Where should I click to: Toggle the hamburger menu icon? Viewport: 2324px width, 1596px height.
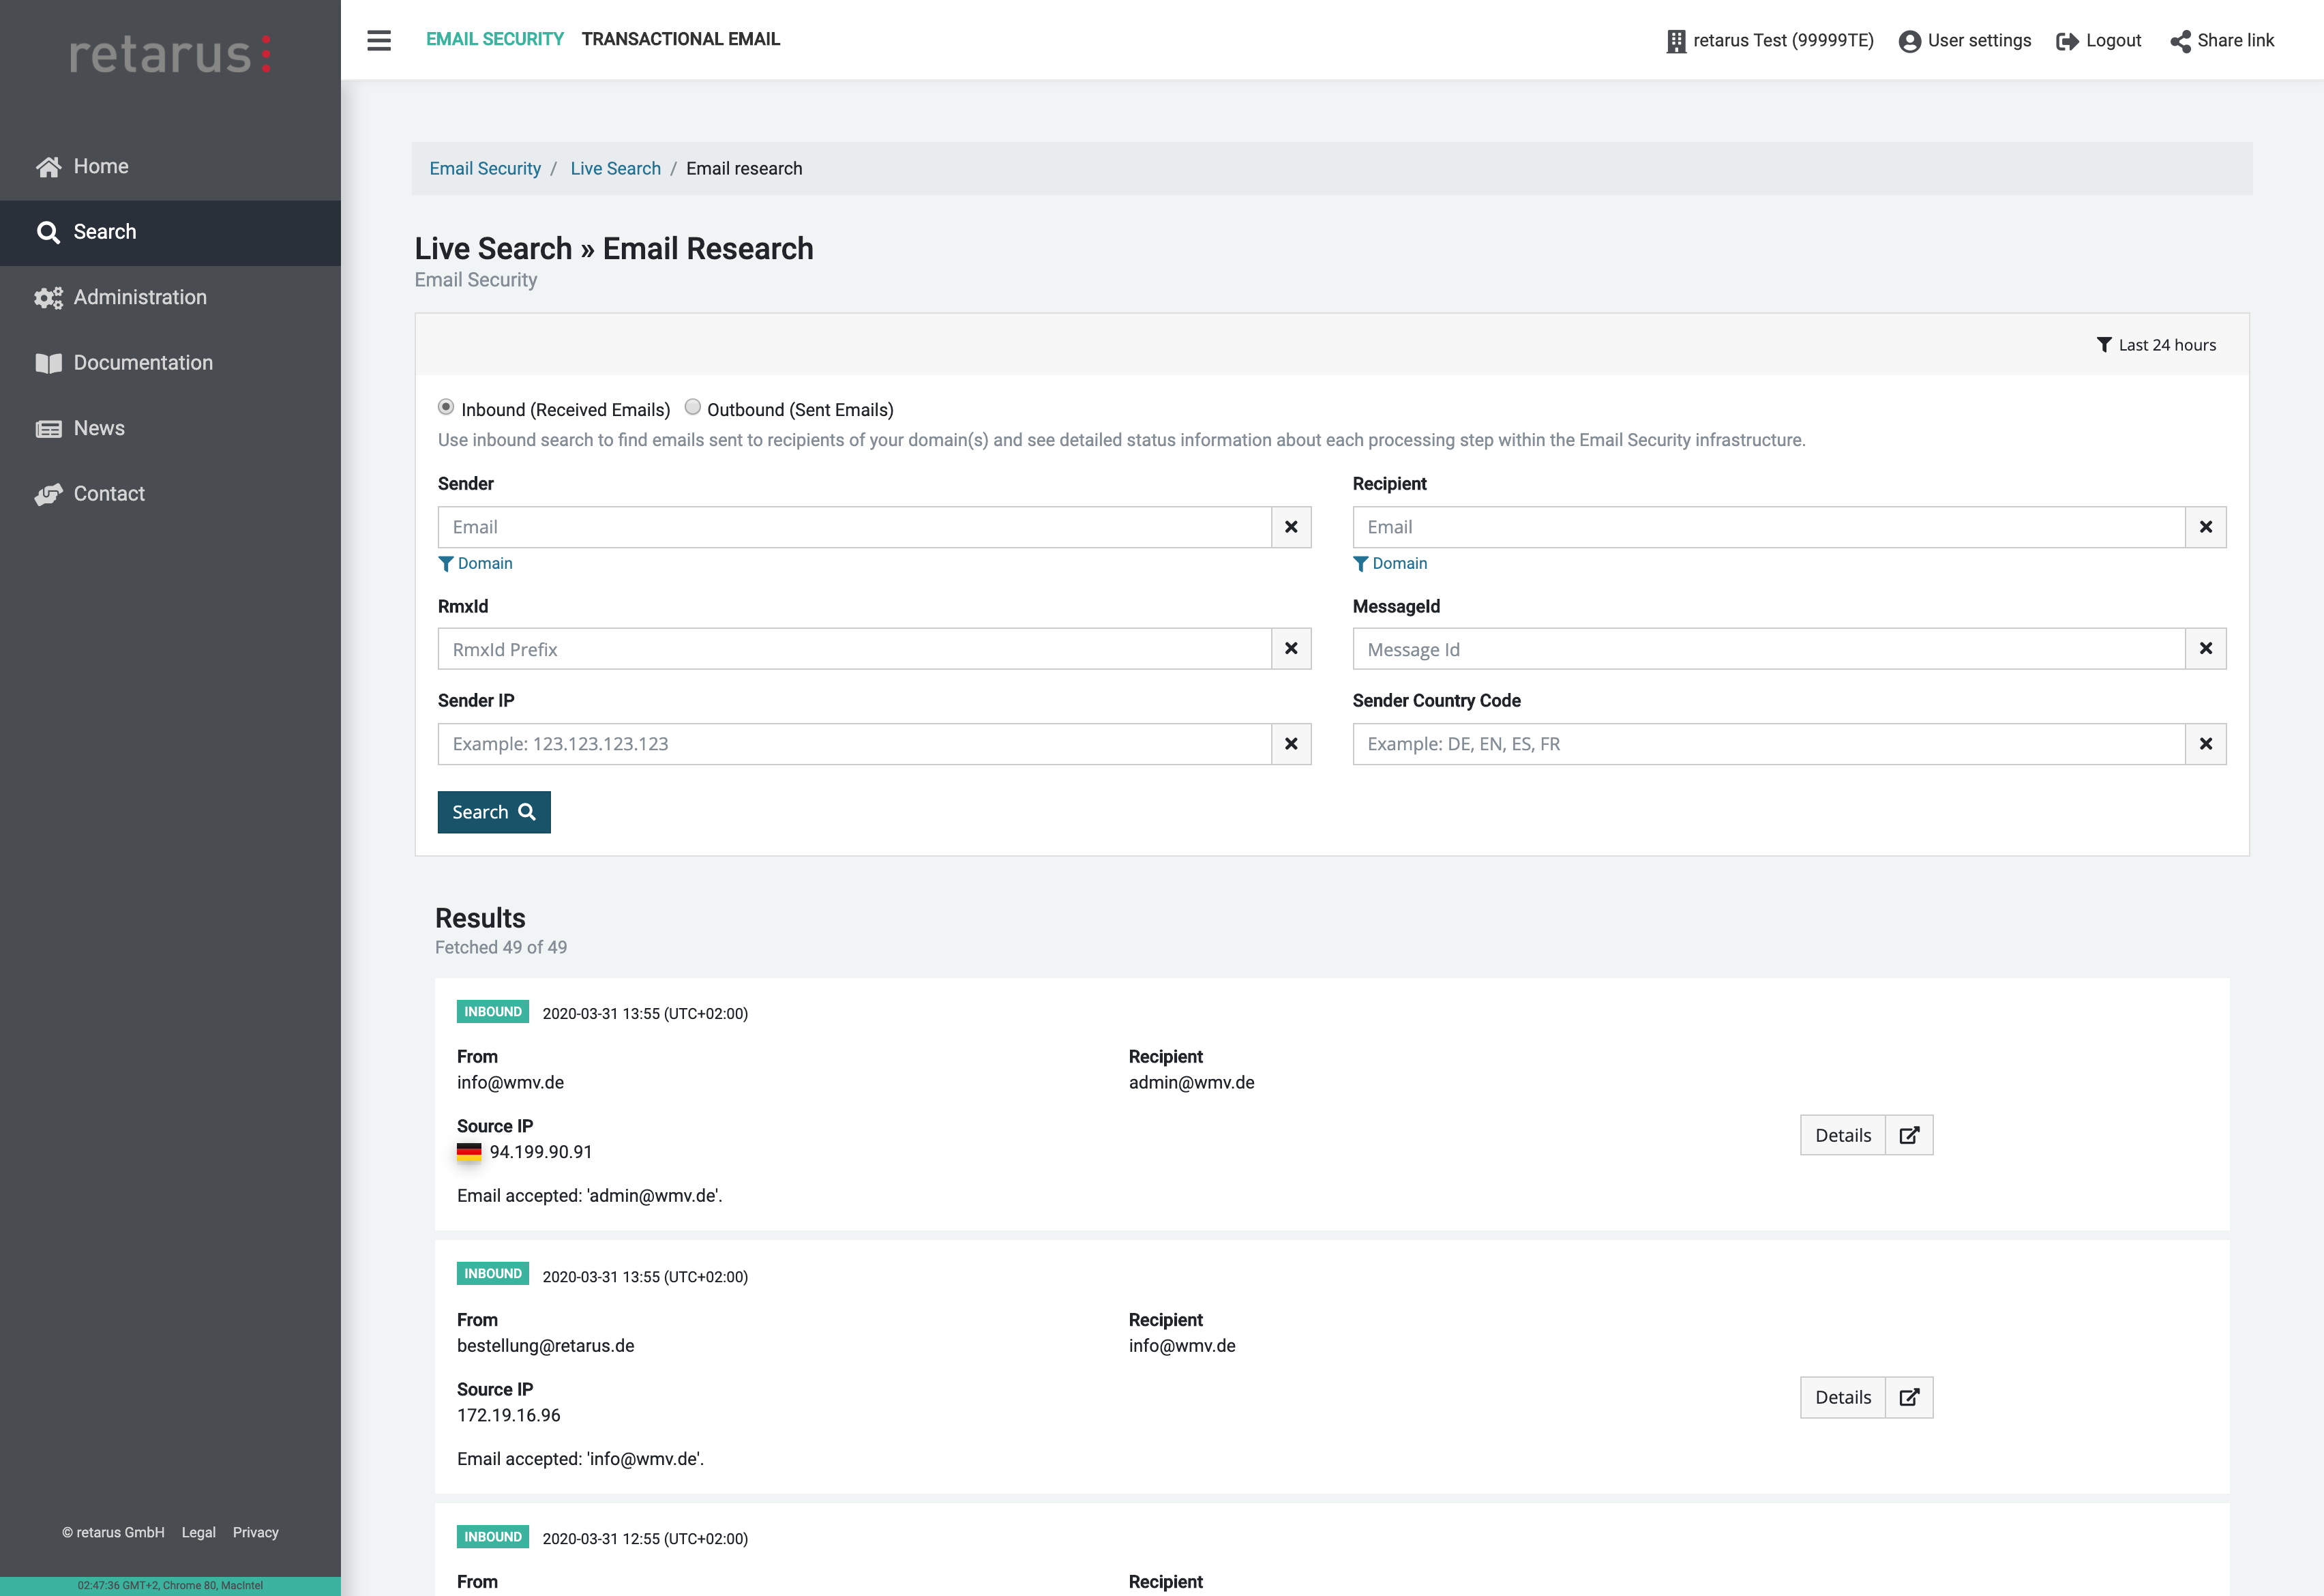click(379, 40)
